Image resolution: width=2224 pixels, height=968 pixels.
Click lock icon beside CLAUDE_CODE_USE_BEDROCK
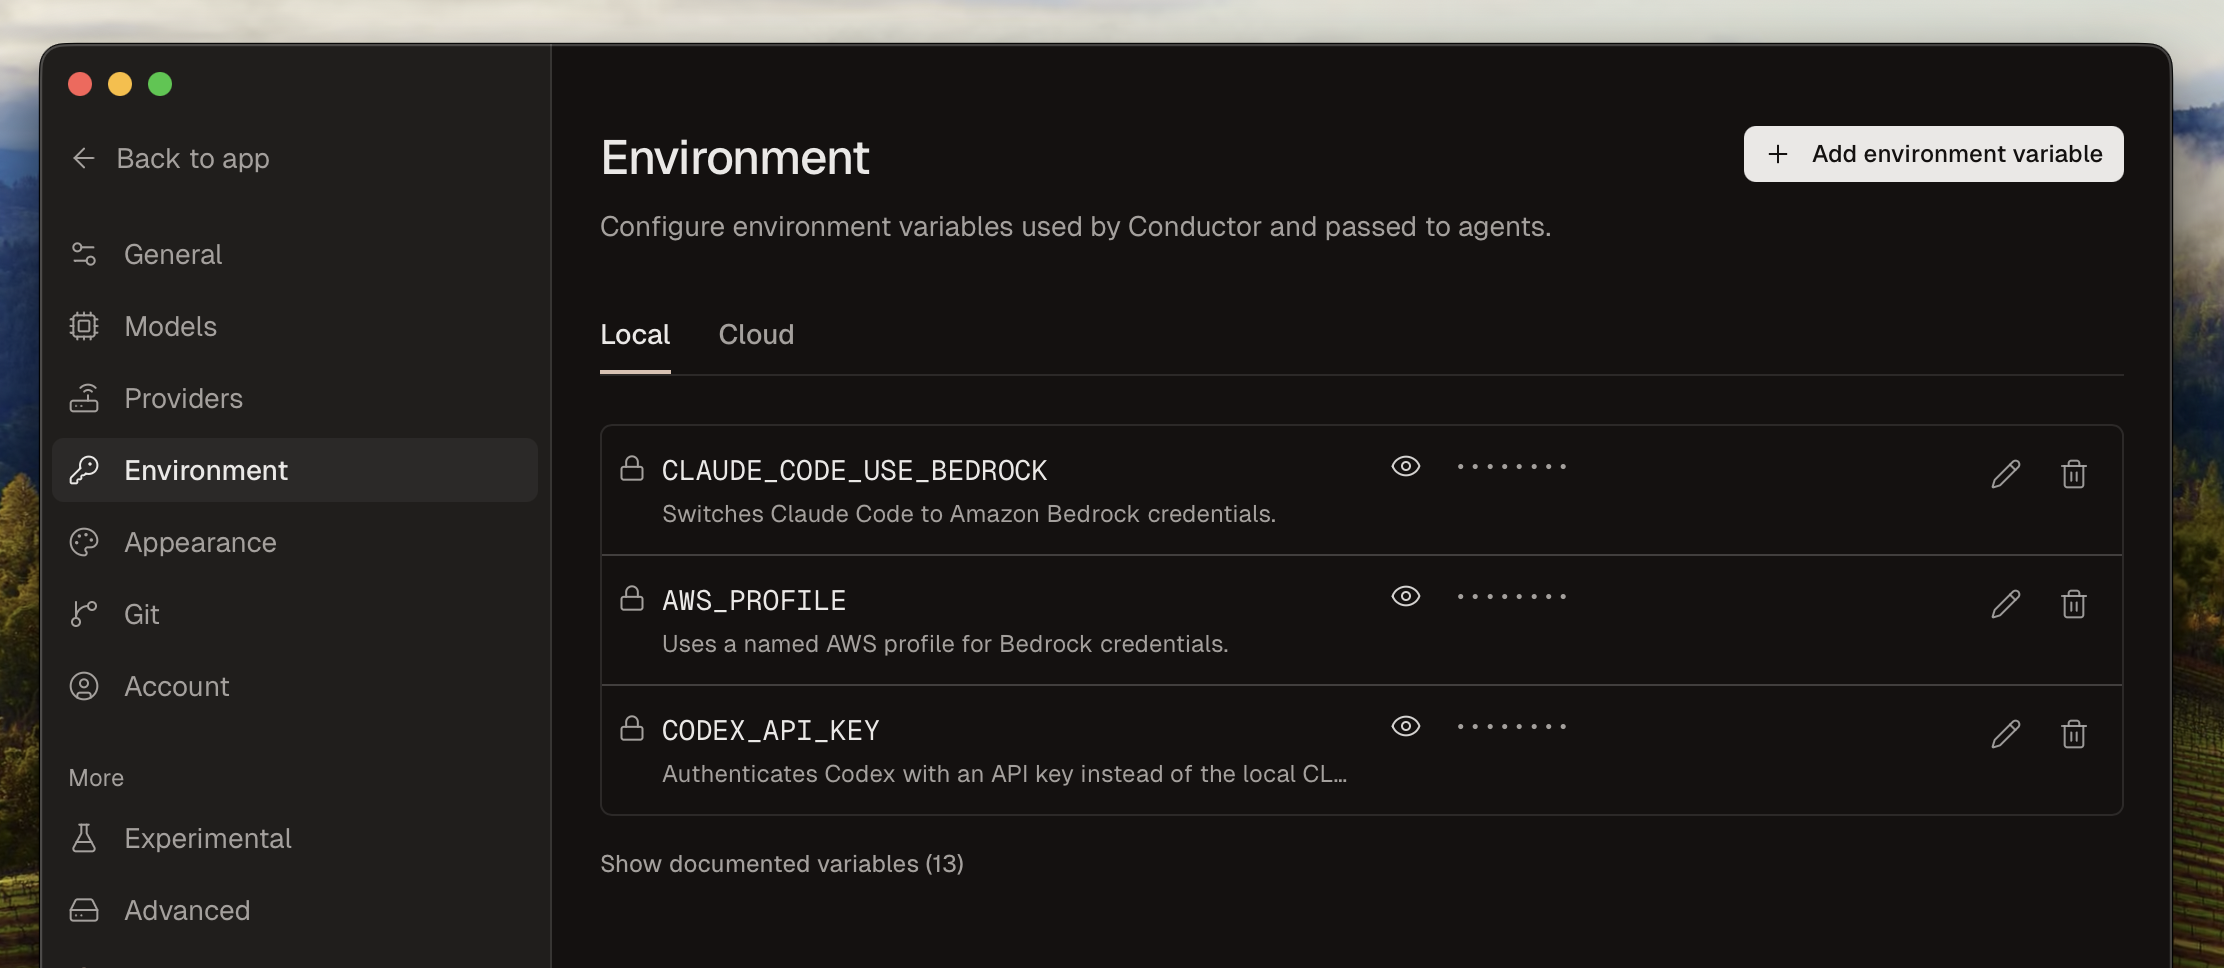pyautogui.click(x=632, y=468)
